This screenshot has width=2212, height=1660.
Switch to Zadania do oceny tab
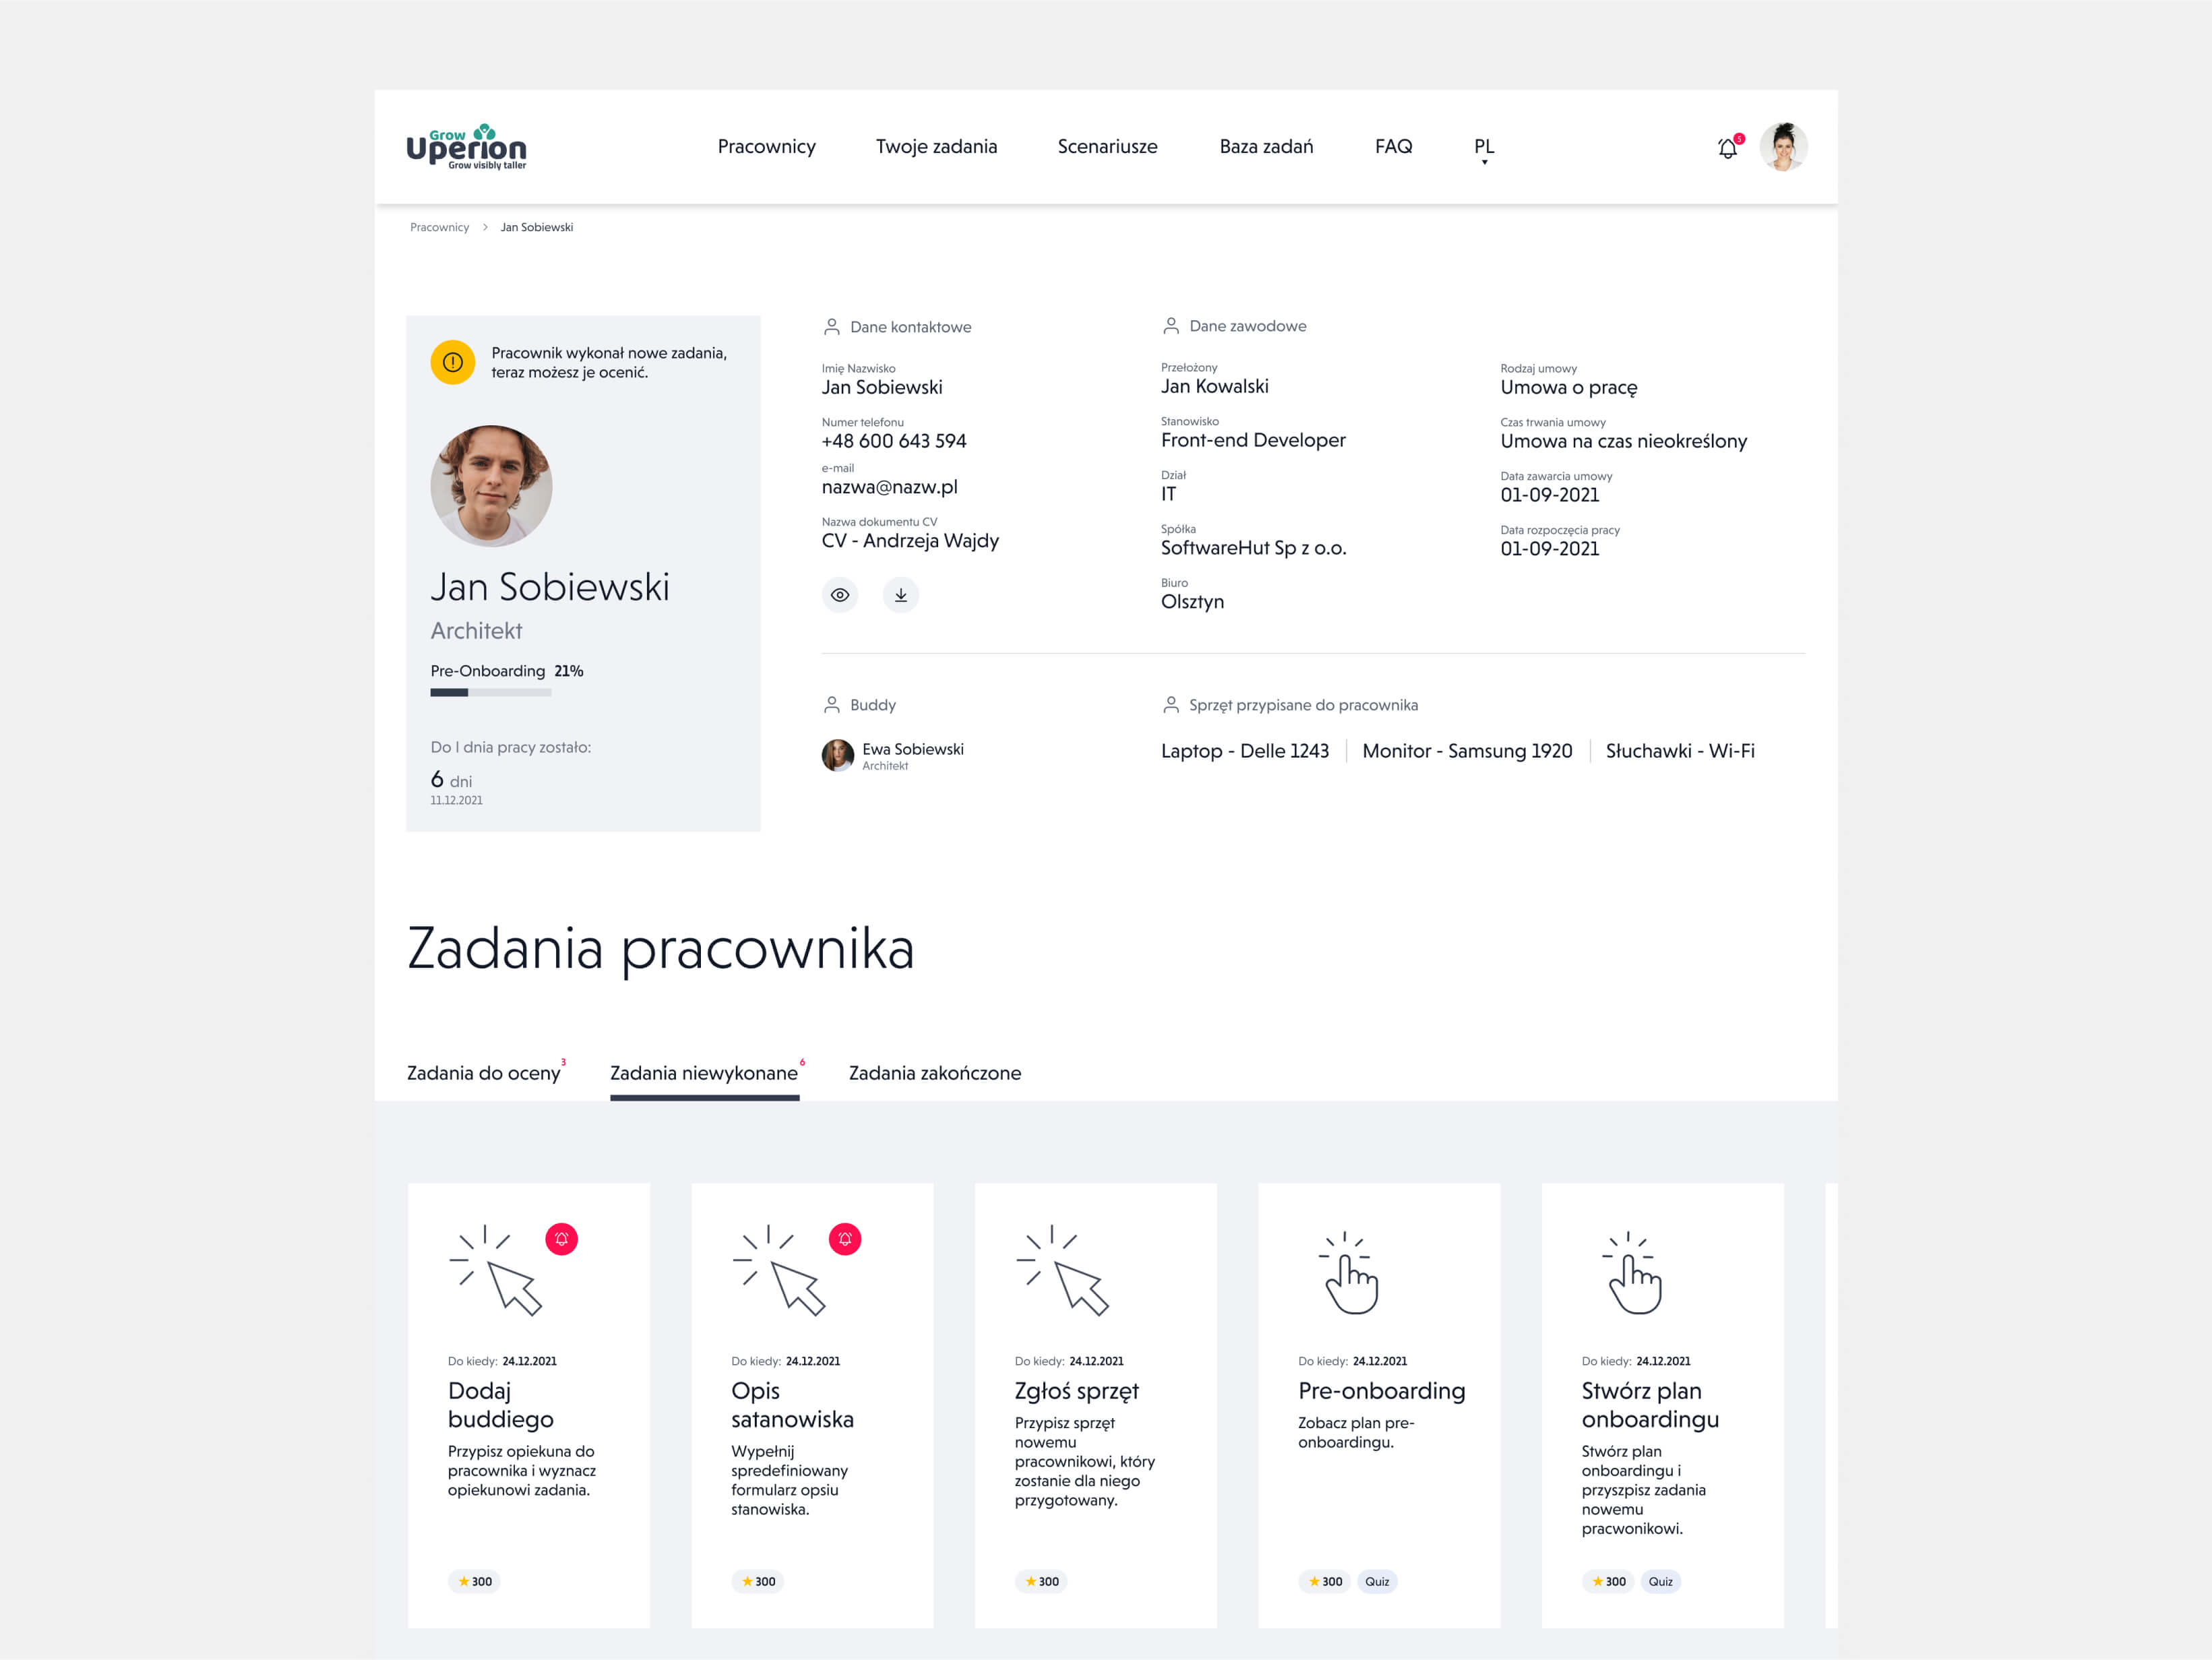pyautogui.click(x=483, y=1073)
